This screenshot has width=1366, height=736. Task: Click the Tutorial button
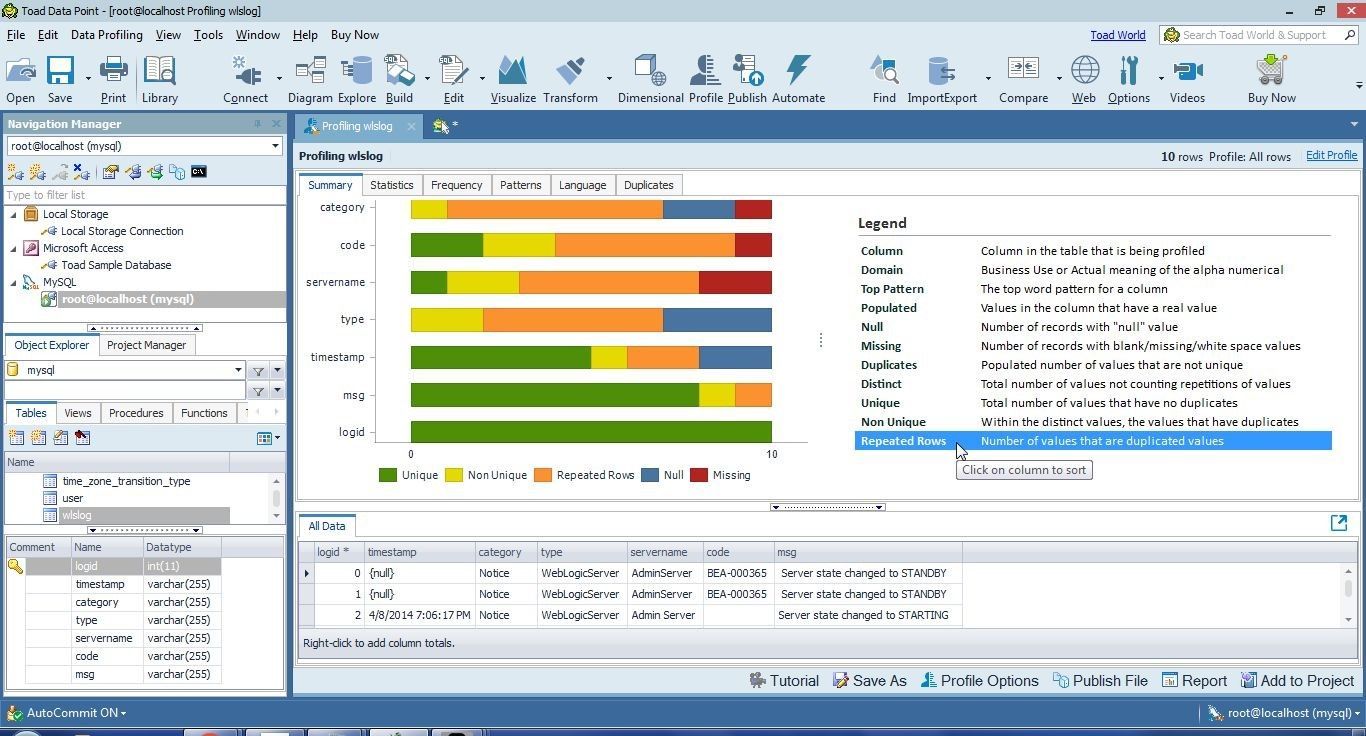(x=784, y=681)
